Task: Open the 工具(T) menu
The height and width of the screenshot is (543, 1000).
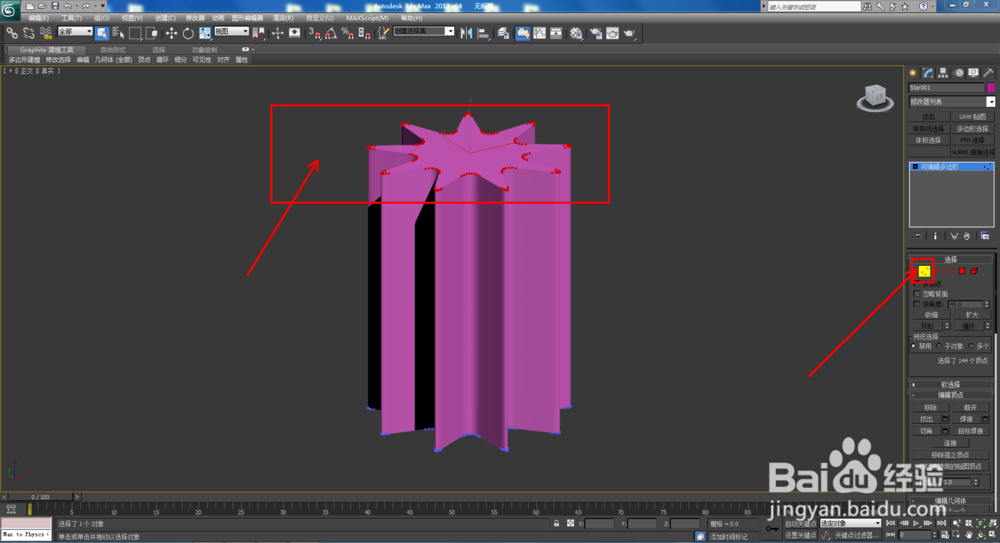Action: (71, 18)
